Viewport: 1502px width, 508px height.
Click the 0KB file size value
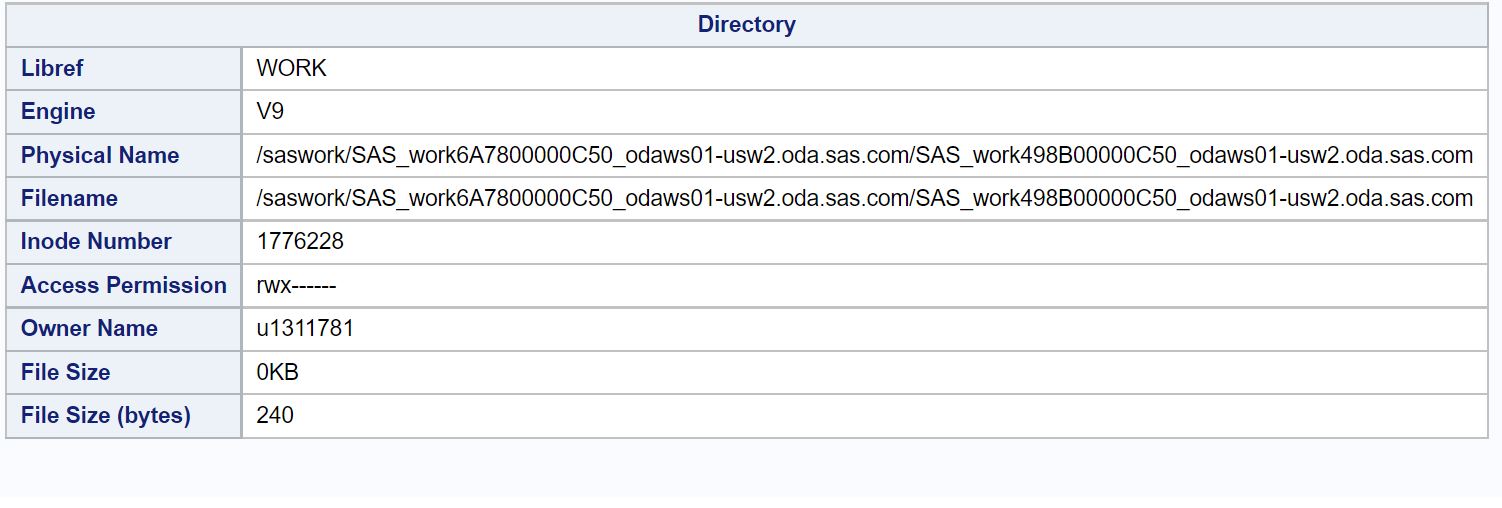pyautogui.click(x=277, y=372)
